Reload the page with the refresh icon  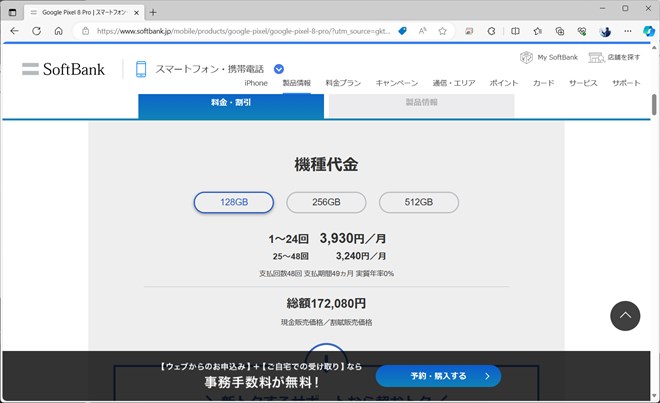[37, 31]
